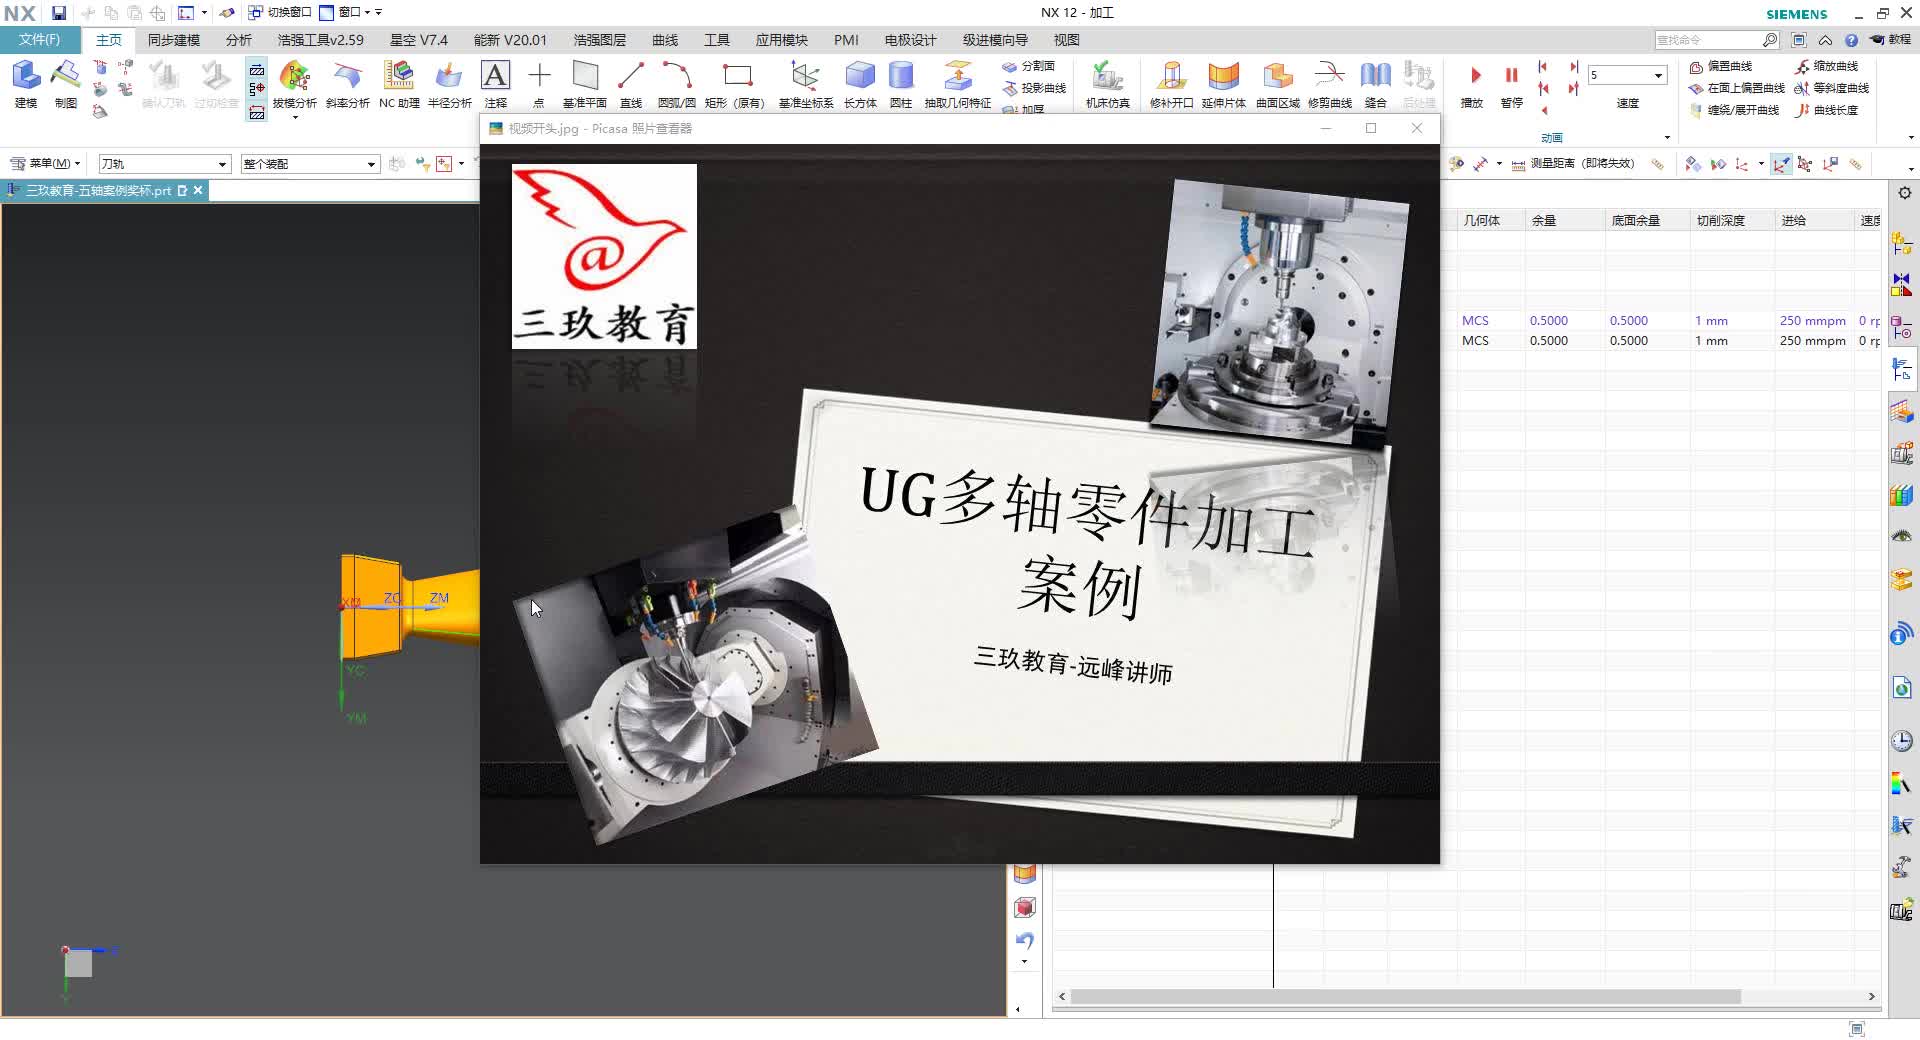Open 拔模分析 draft analysis tool
This screenshot has height=1040, width=1920.
[294, 84]
